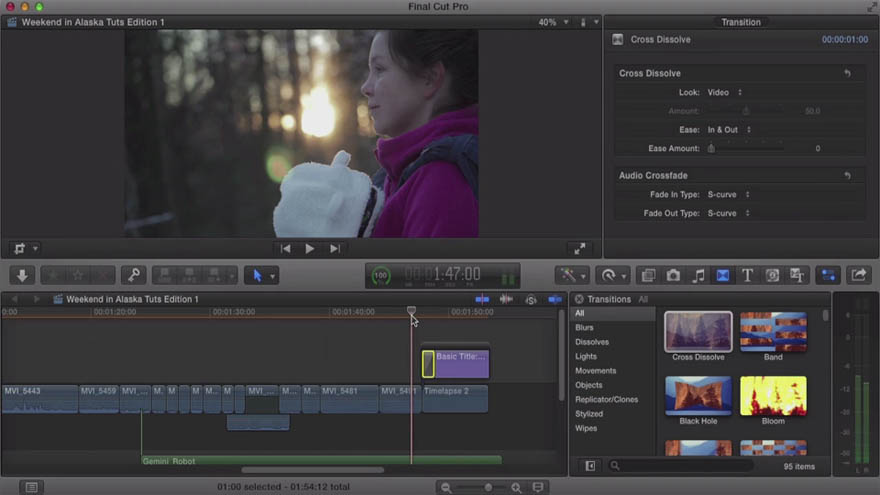
Task: Toggle timeline snapping button
Action: coord(554,299)
